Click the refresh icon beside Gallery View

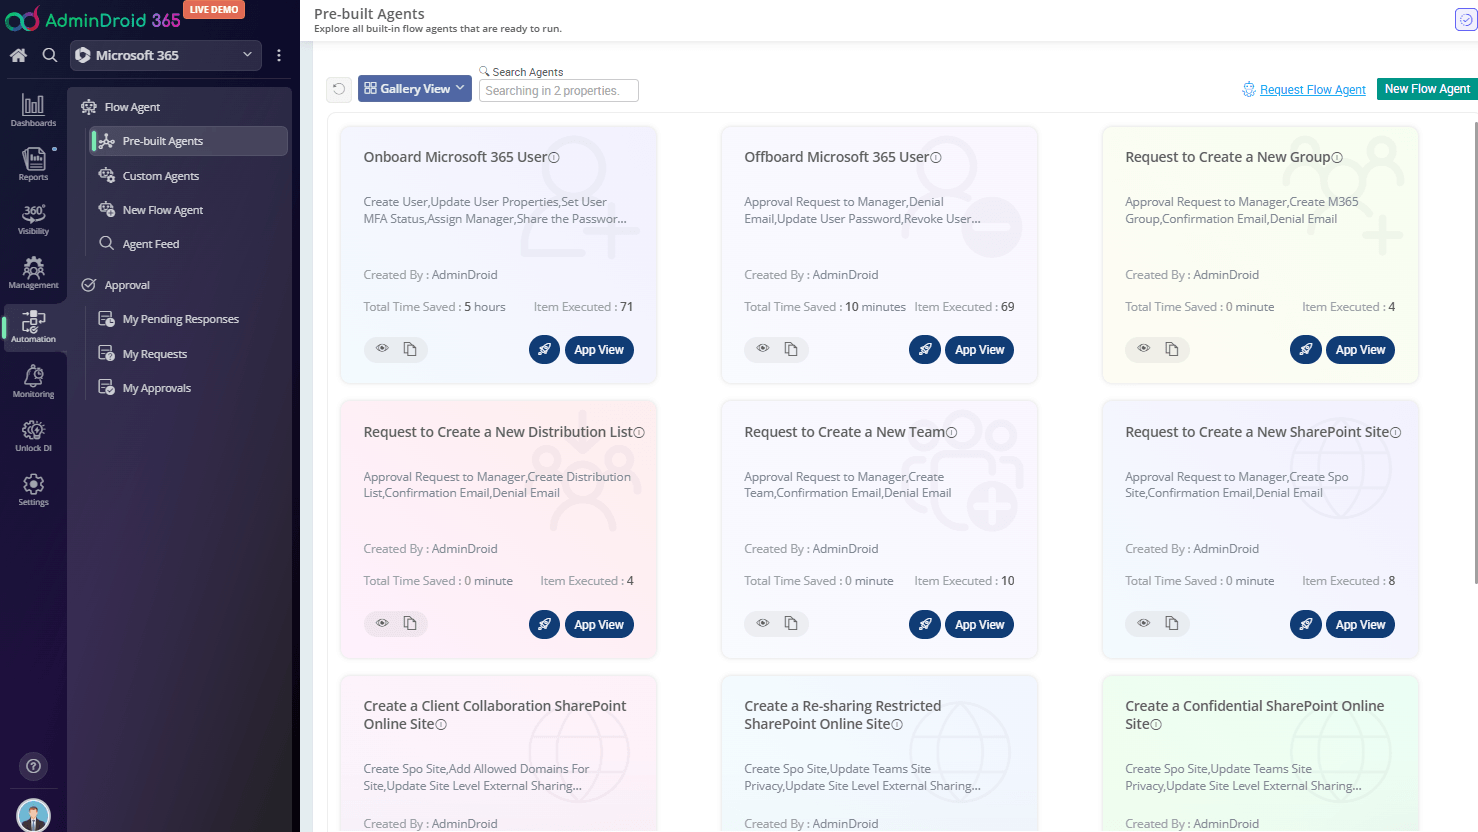tap(339, 89)
